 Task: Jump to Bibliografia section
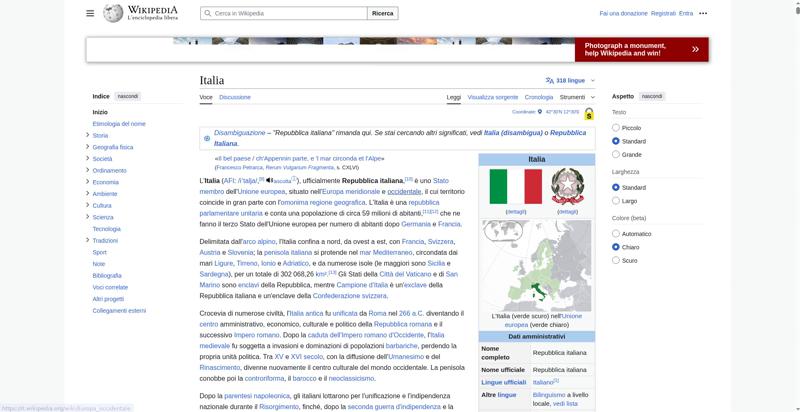(x=107, y=276)
